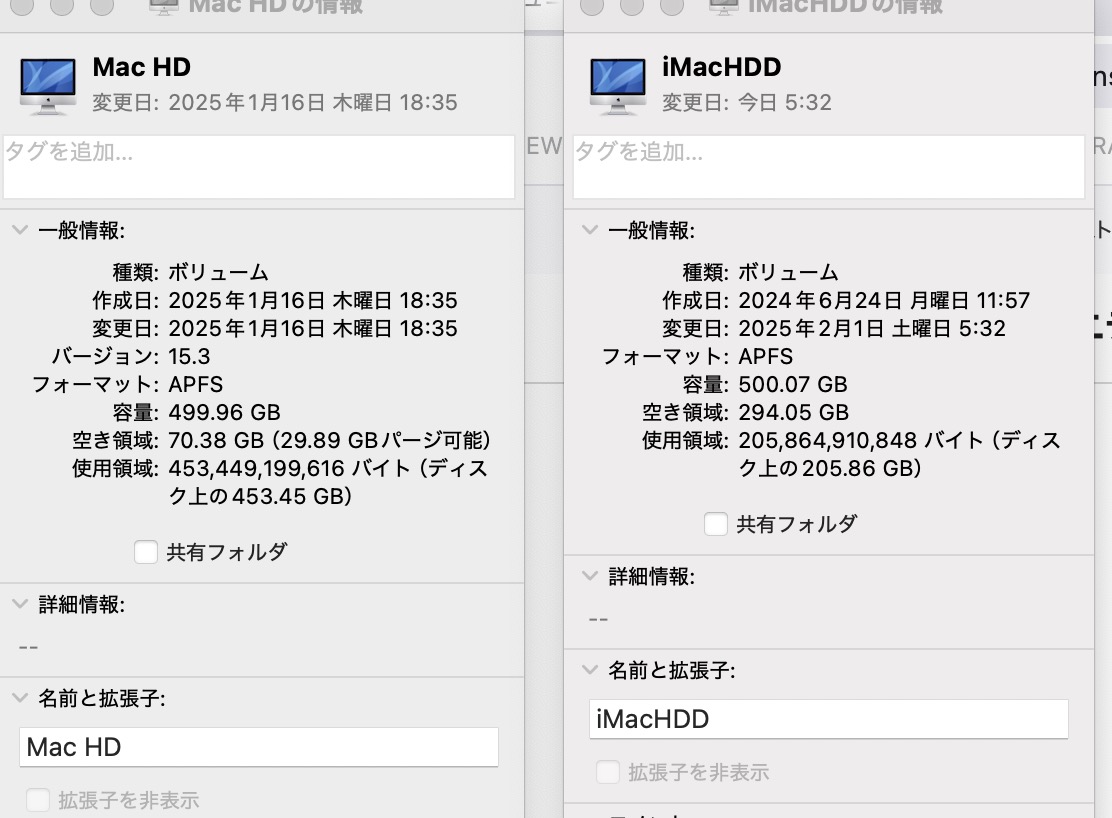Collapse 詳細情報 section in Mac HD window
The width and height of the screenshot is (1112, 818).
20,604
